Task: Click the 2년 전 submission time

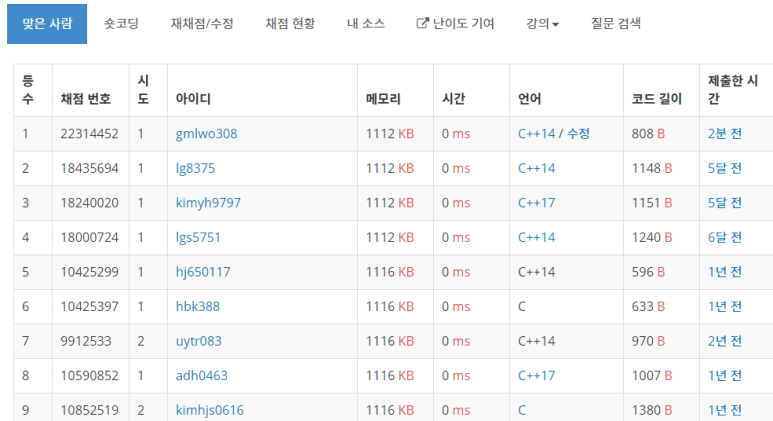Action: coord(725,341)
